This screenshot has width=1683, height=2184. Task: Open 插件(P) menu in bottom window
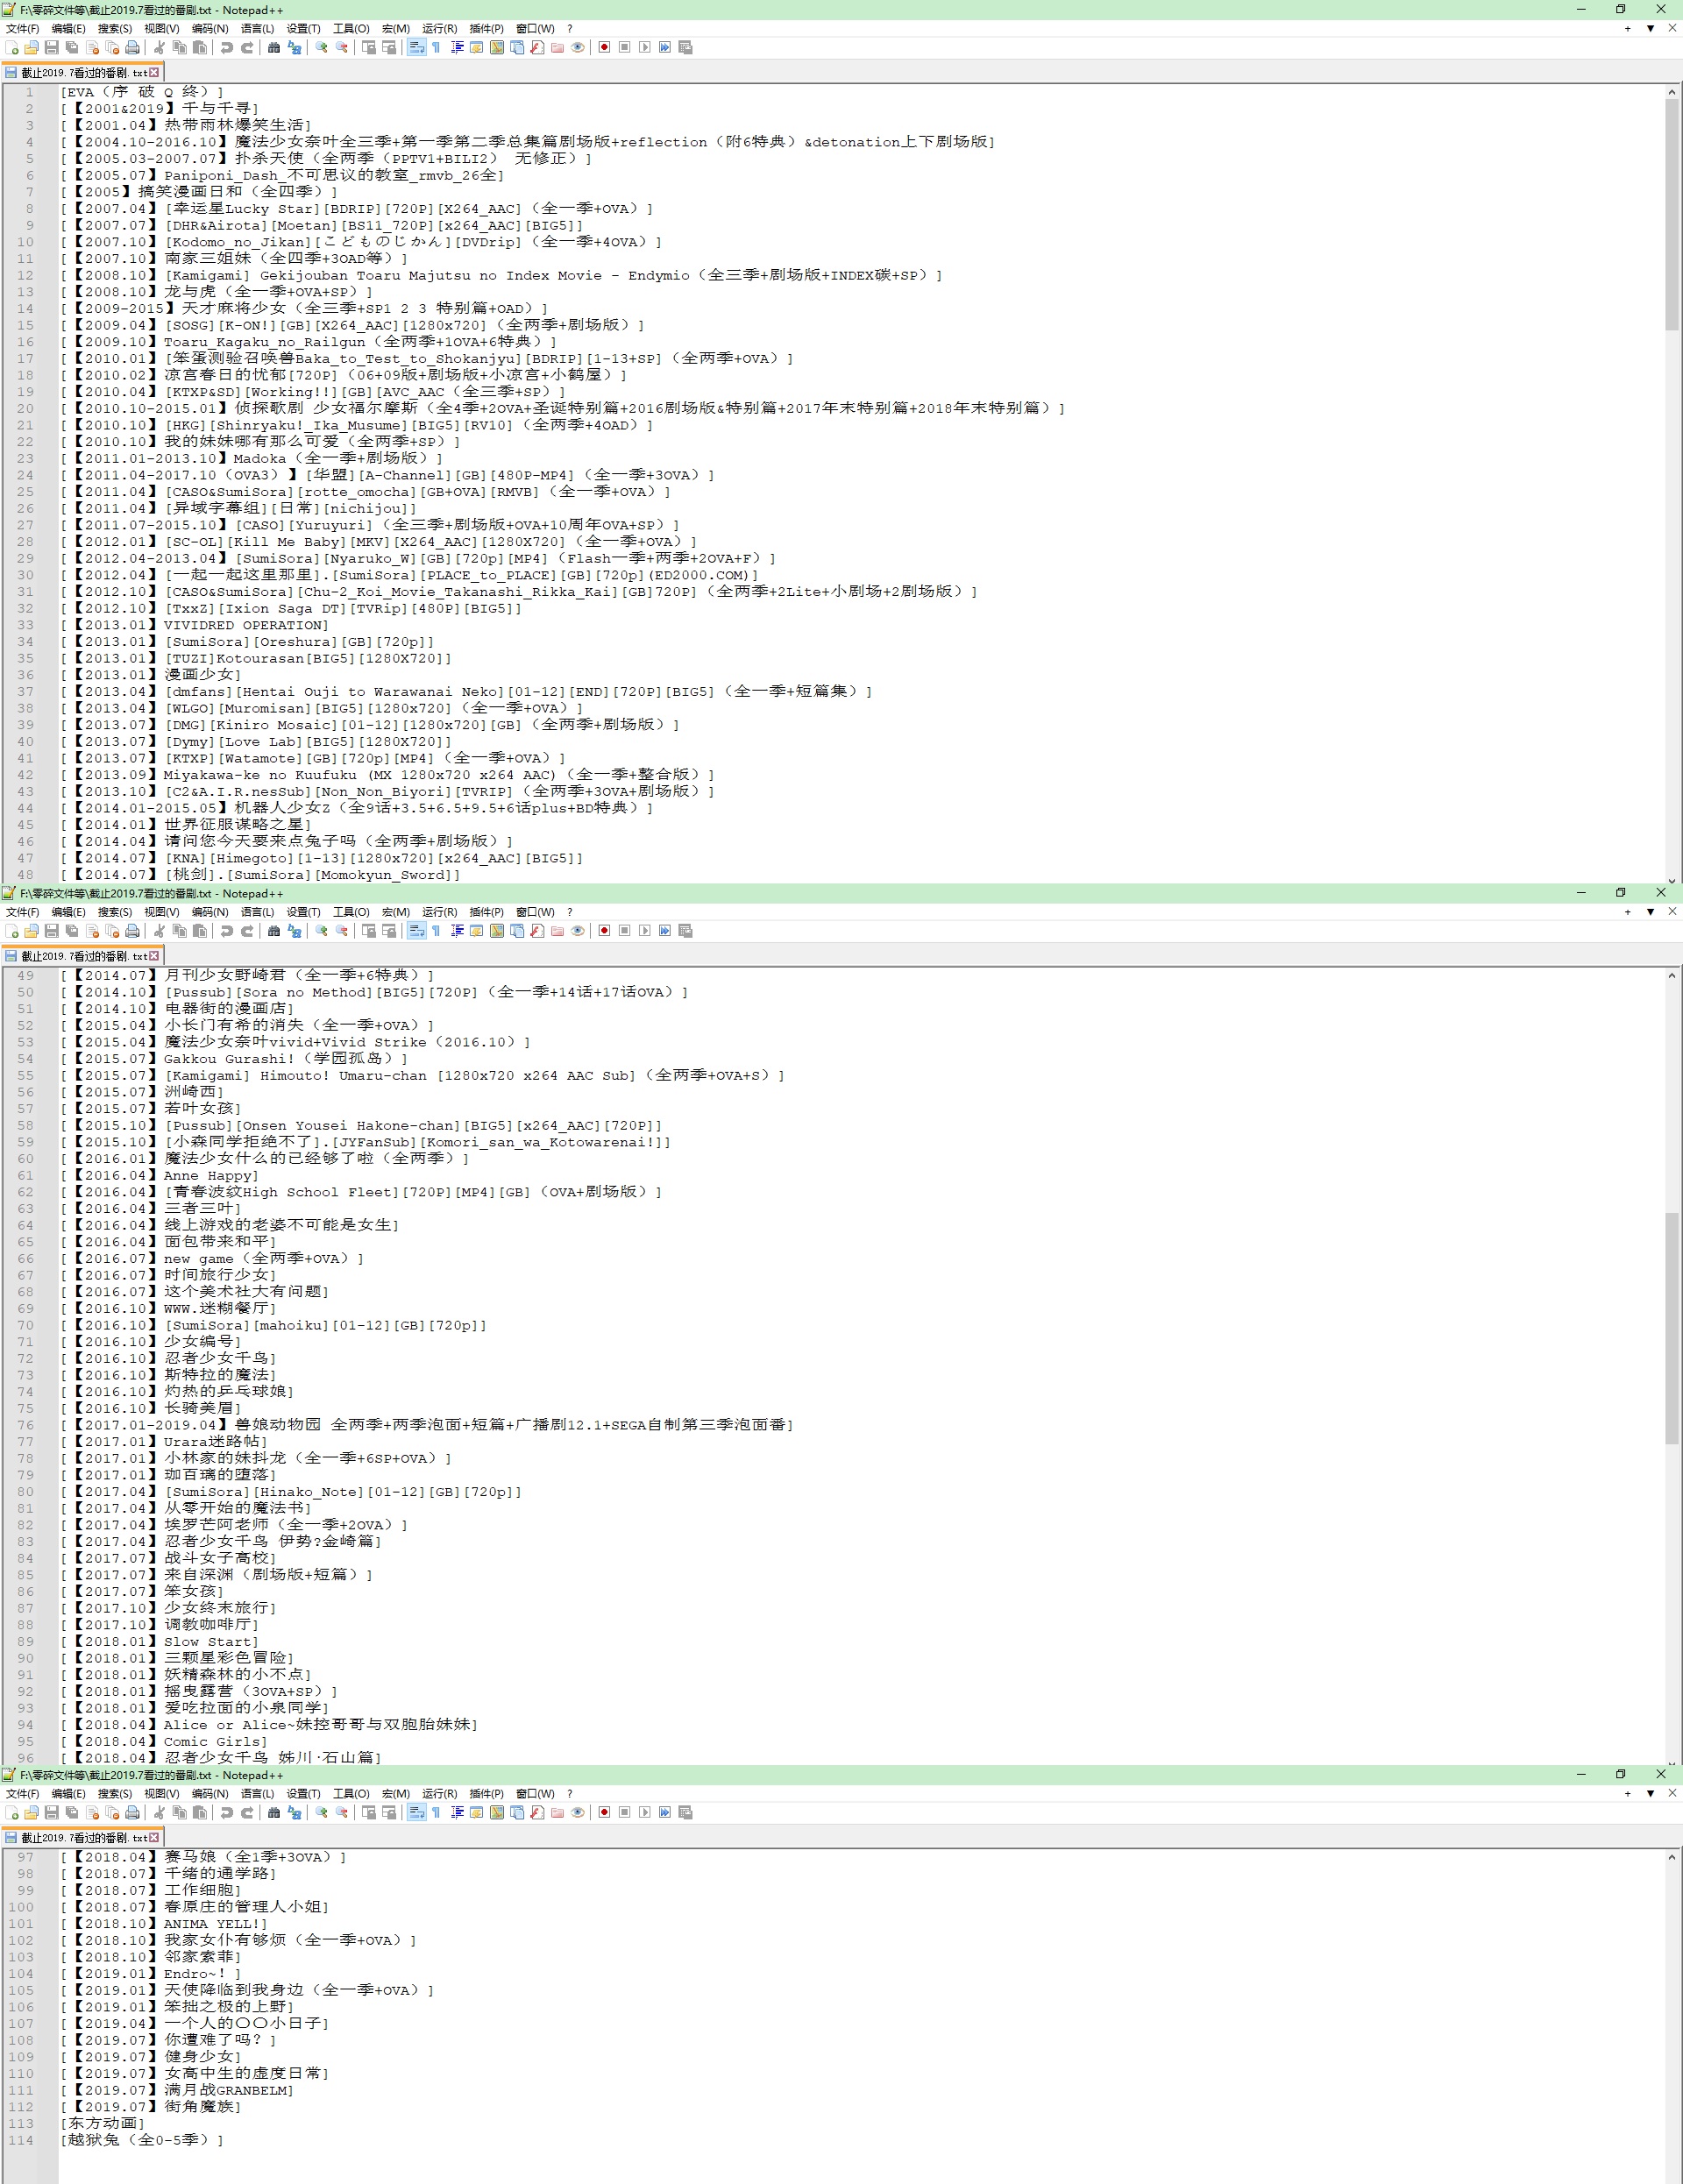click(486, 1793)
